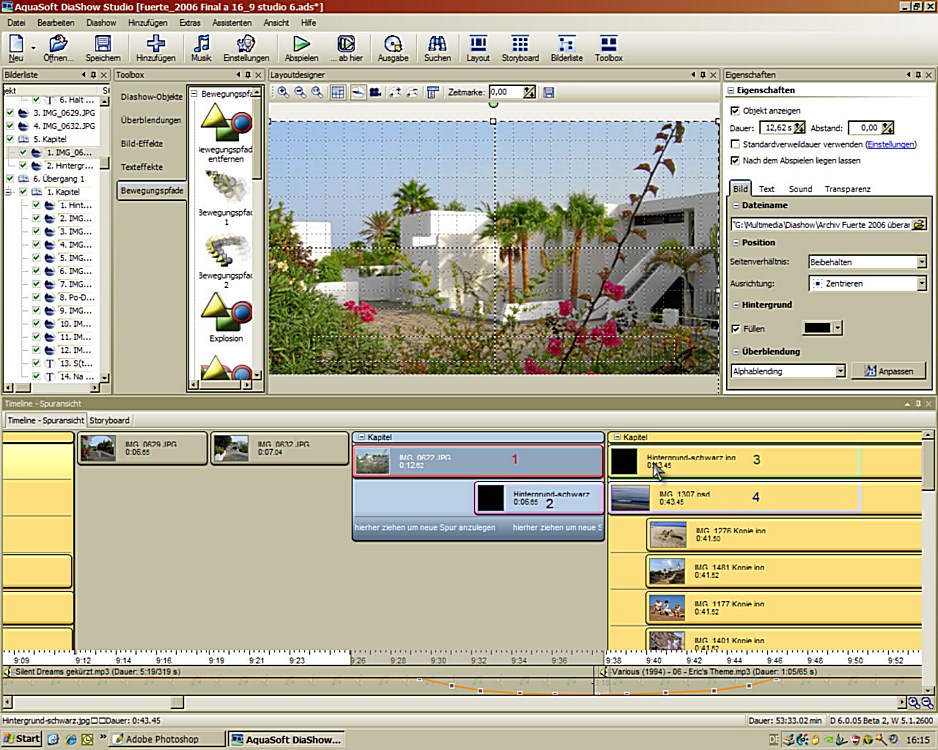Click the Ausgabe output icon
Viewport: 938px width, 750px height.
point(393,44)
